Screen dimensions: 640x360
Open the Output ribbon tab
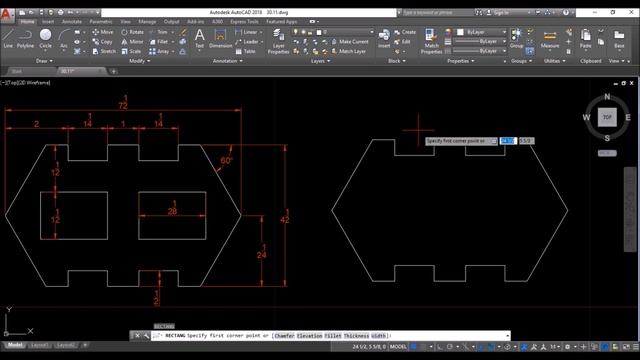tap(171, 22)
